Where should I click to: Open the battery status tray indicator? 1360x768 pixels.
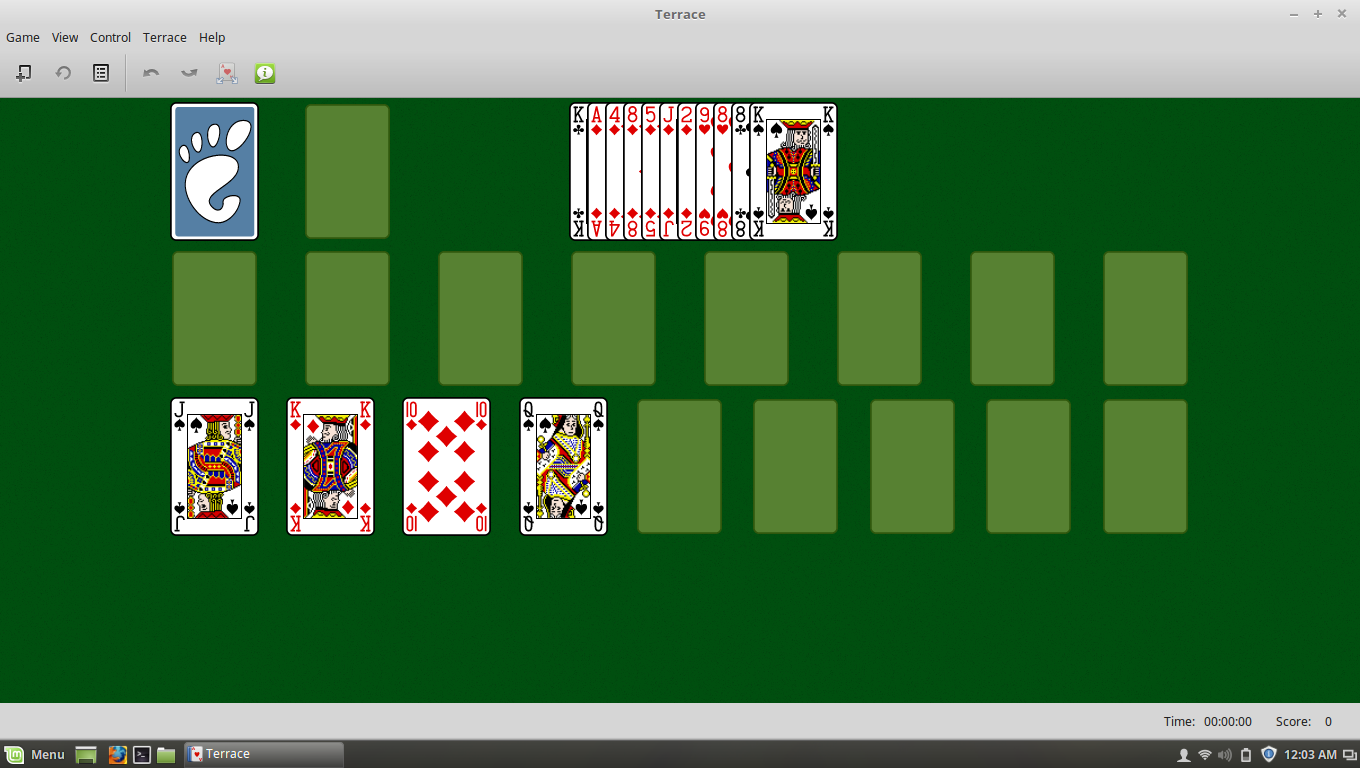pyautogui.click(x=1245, y=754)
